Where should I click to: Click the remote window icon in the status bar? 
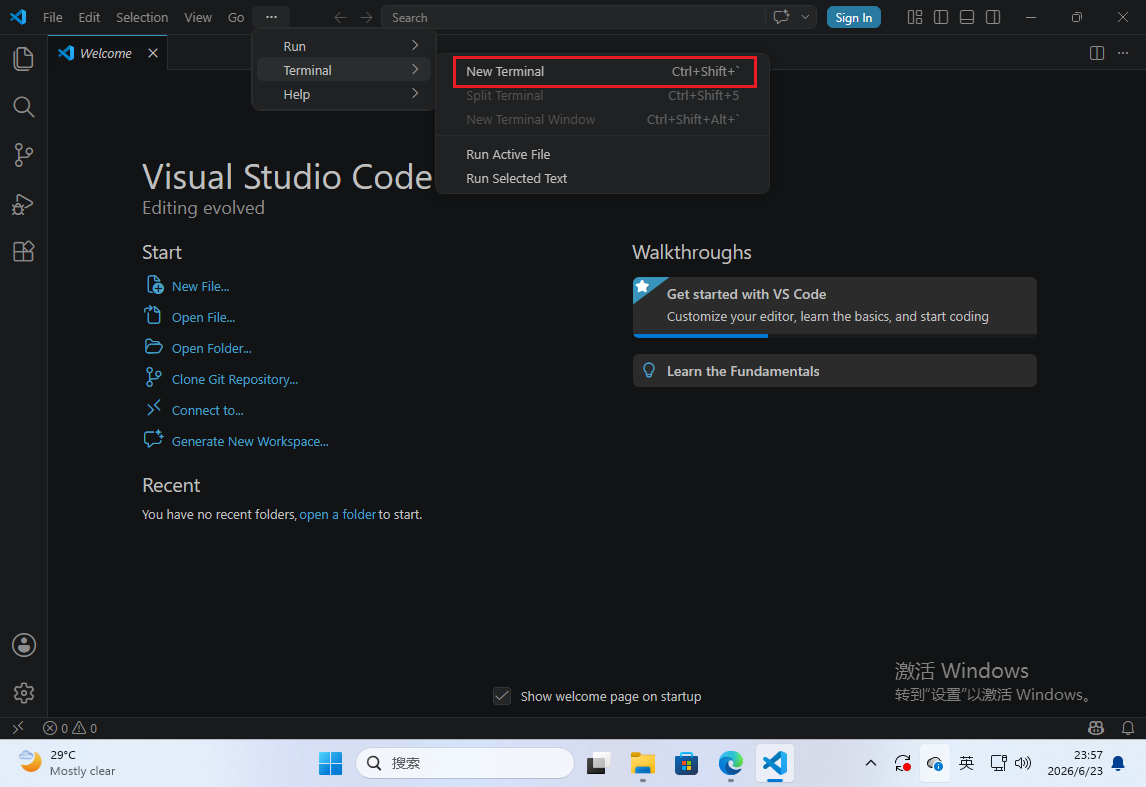(18, 728)
